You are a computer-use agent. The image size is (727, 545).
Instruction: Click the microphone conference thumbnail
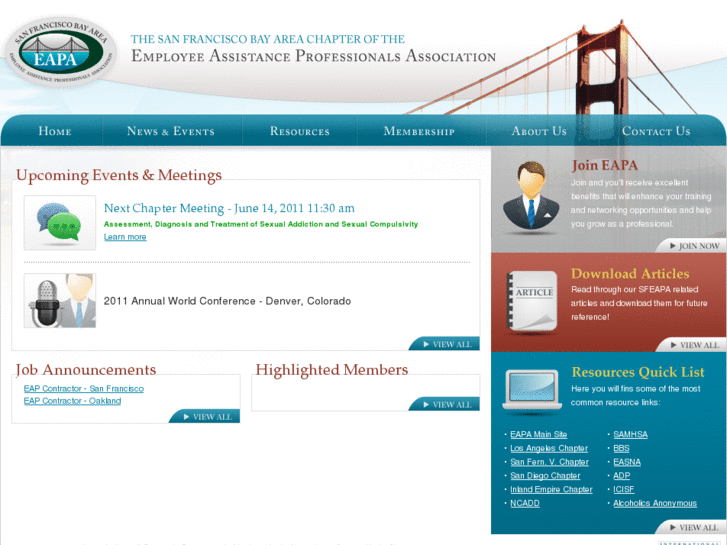(x=60, y=301)
